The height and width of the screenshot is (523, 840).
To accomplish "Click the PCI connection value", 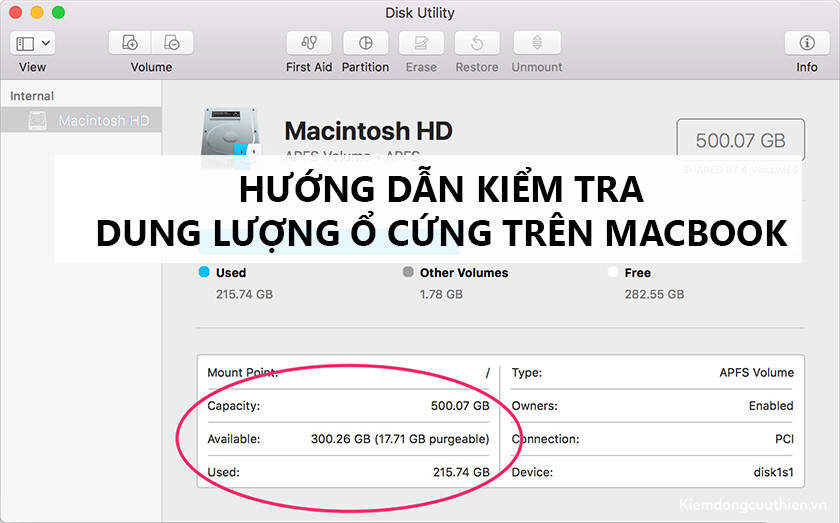I will pos(784,439).
